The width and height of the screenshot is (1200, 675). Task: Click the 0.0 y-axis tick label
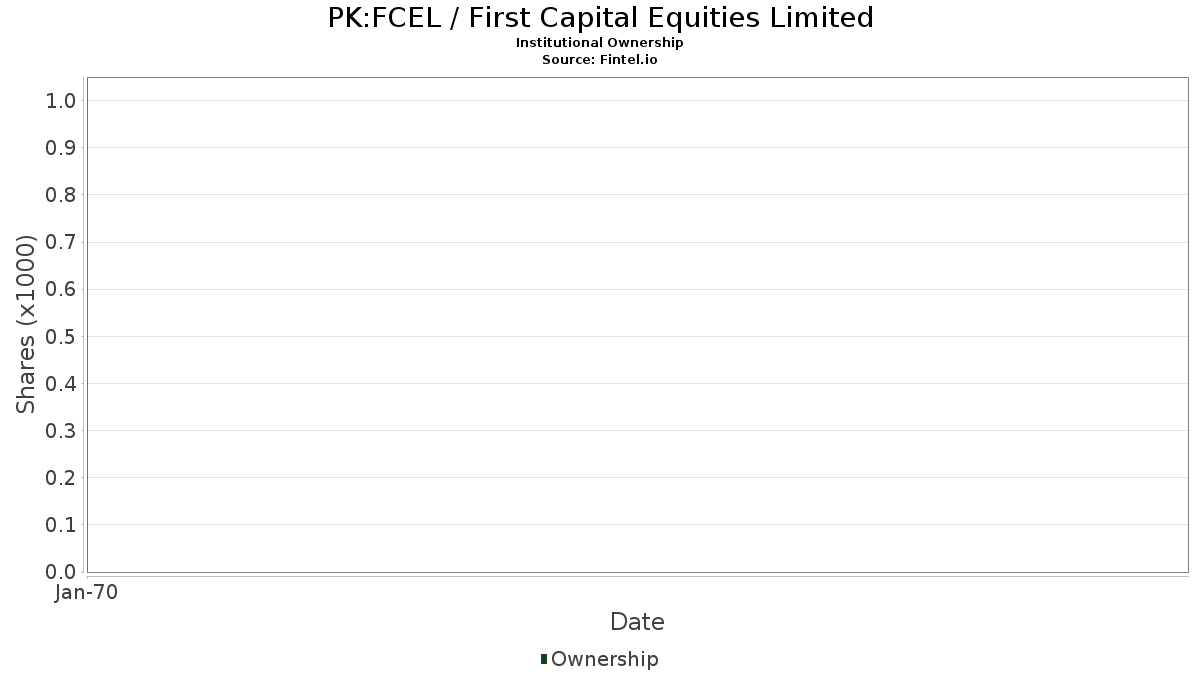61,571
